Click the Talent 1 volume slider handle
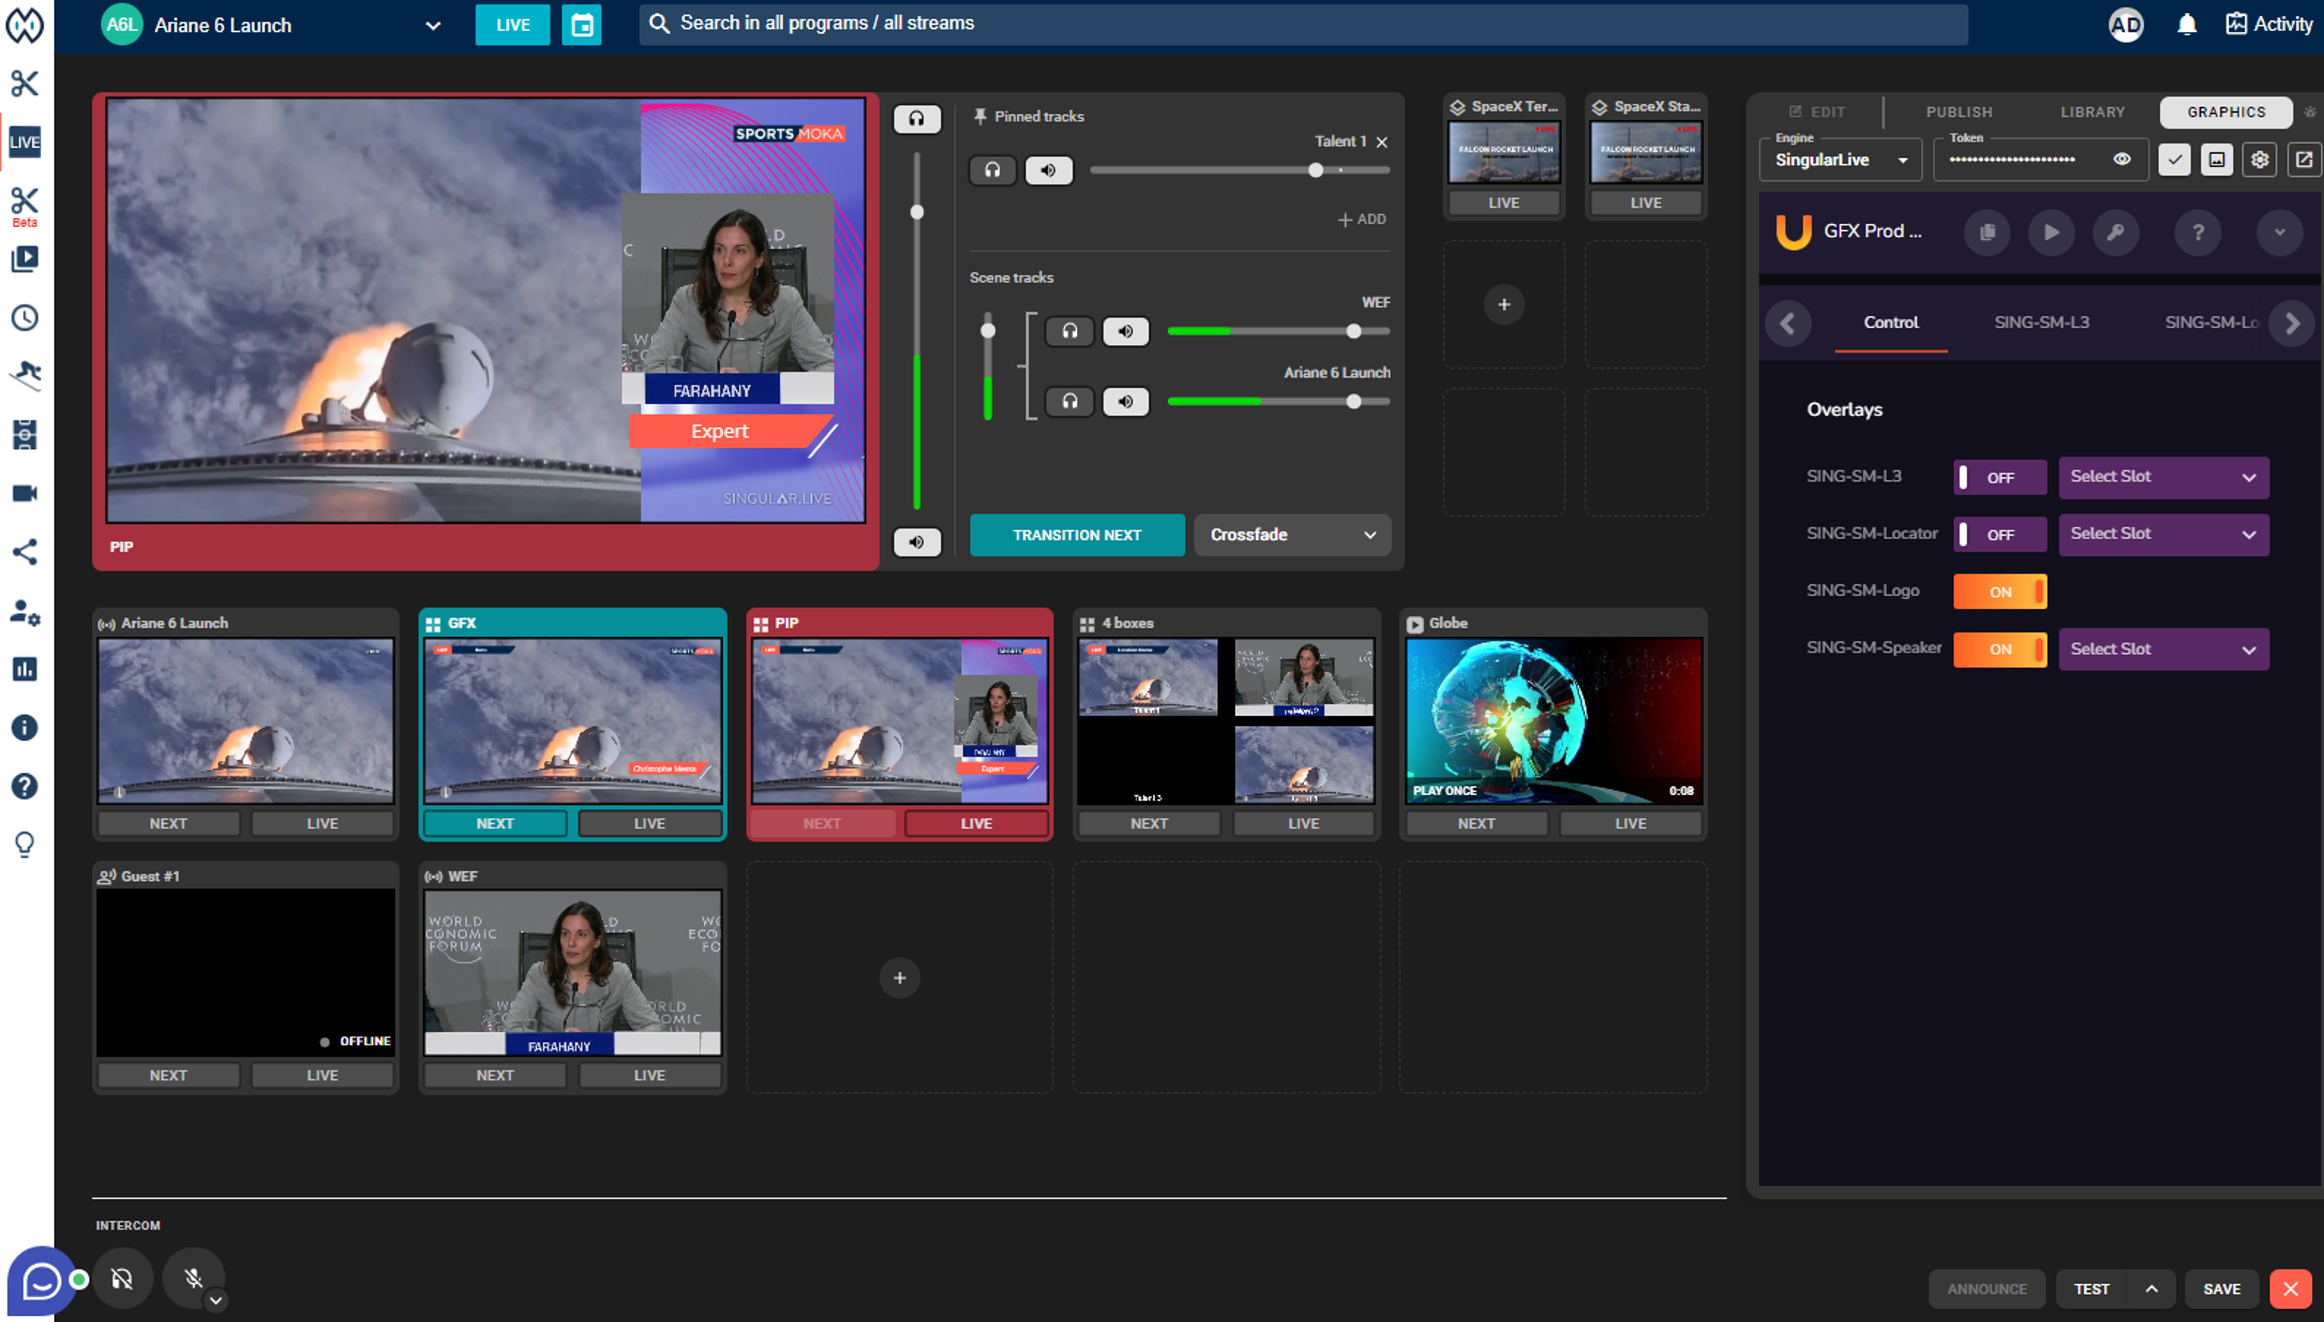 1316,170
